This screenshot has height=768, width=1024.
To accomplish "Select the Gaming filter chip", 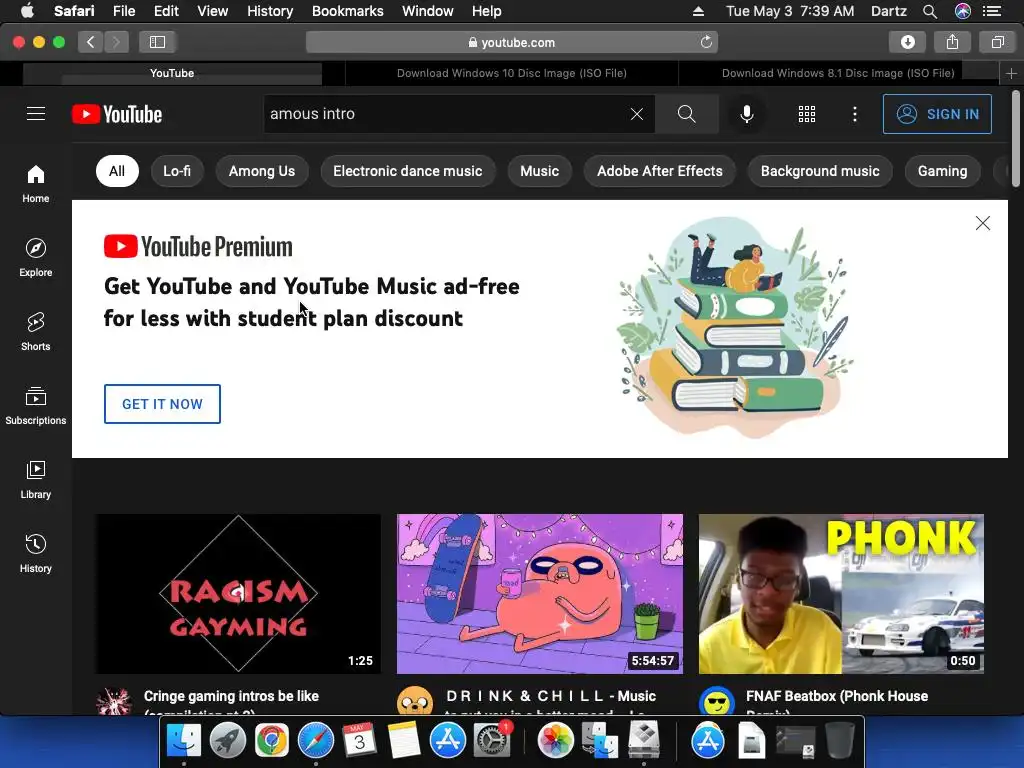I will click(942, 171).
